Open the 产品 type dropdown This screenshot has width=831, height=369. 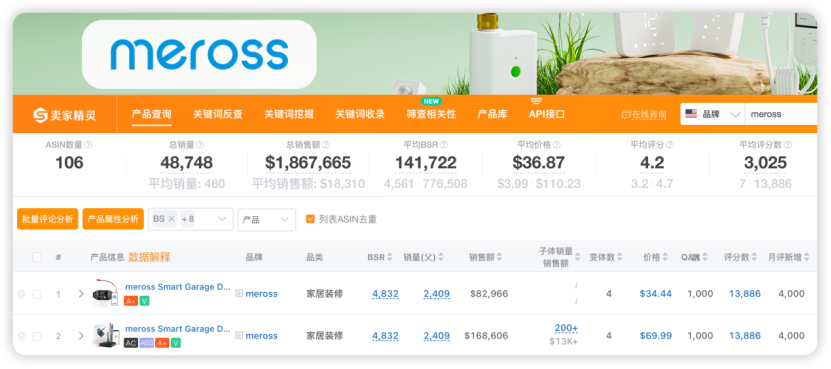267,219
